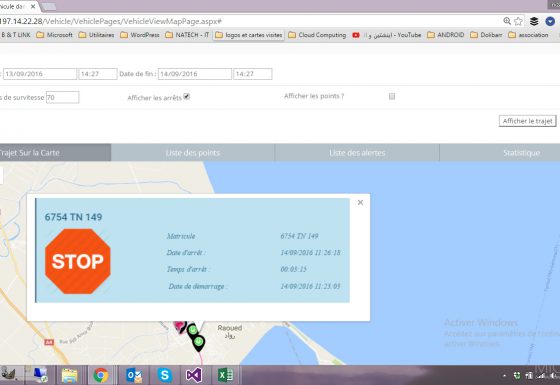Screen dimensions: 560x385
Task: Open the ANDROID bookmarks folder
Action: pos(446,35)
